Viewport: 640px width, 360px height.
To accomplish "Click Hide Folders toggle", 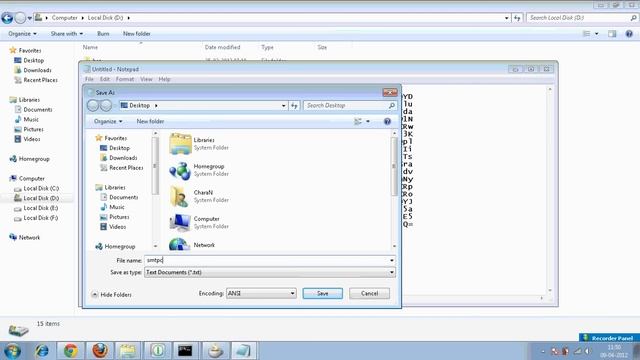I will point(111,294).
